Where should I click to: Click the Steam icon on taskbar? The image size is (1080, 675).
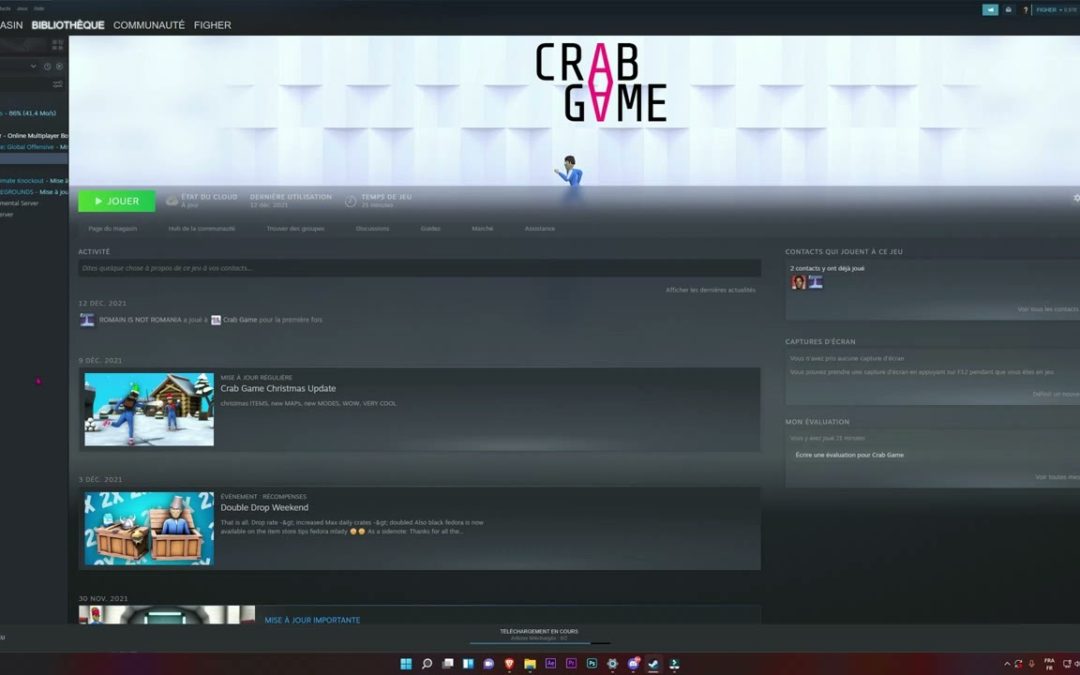[x=653, y=664]
